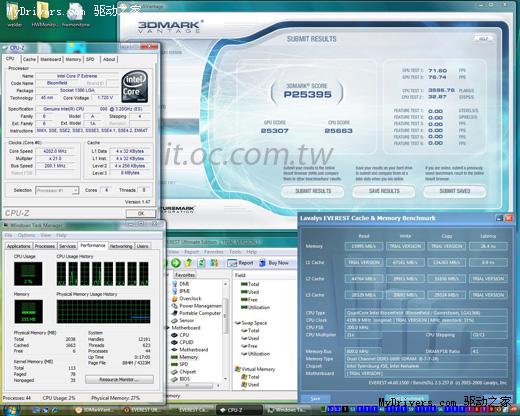Open Resource Monitor from Task Manager
The width and height of the screenshot is (520, 416).
point(119,379)
